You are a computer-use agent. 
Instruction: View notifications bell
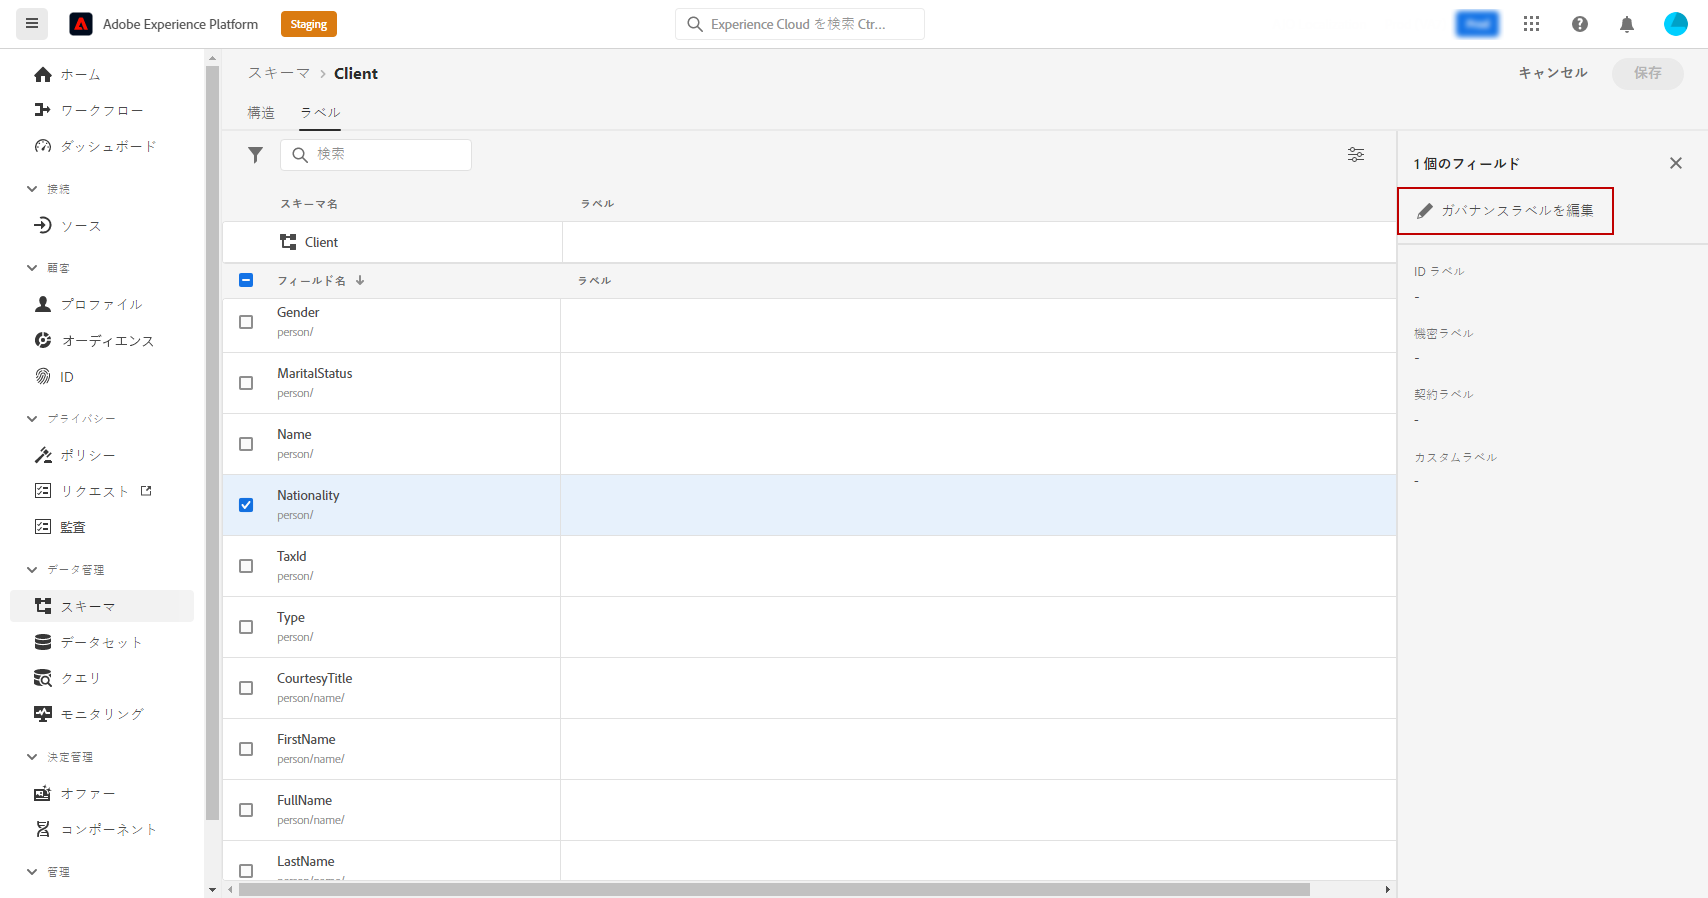pyautogui.click(x=1627, y=24)
